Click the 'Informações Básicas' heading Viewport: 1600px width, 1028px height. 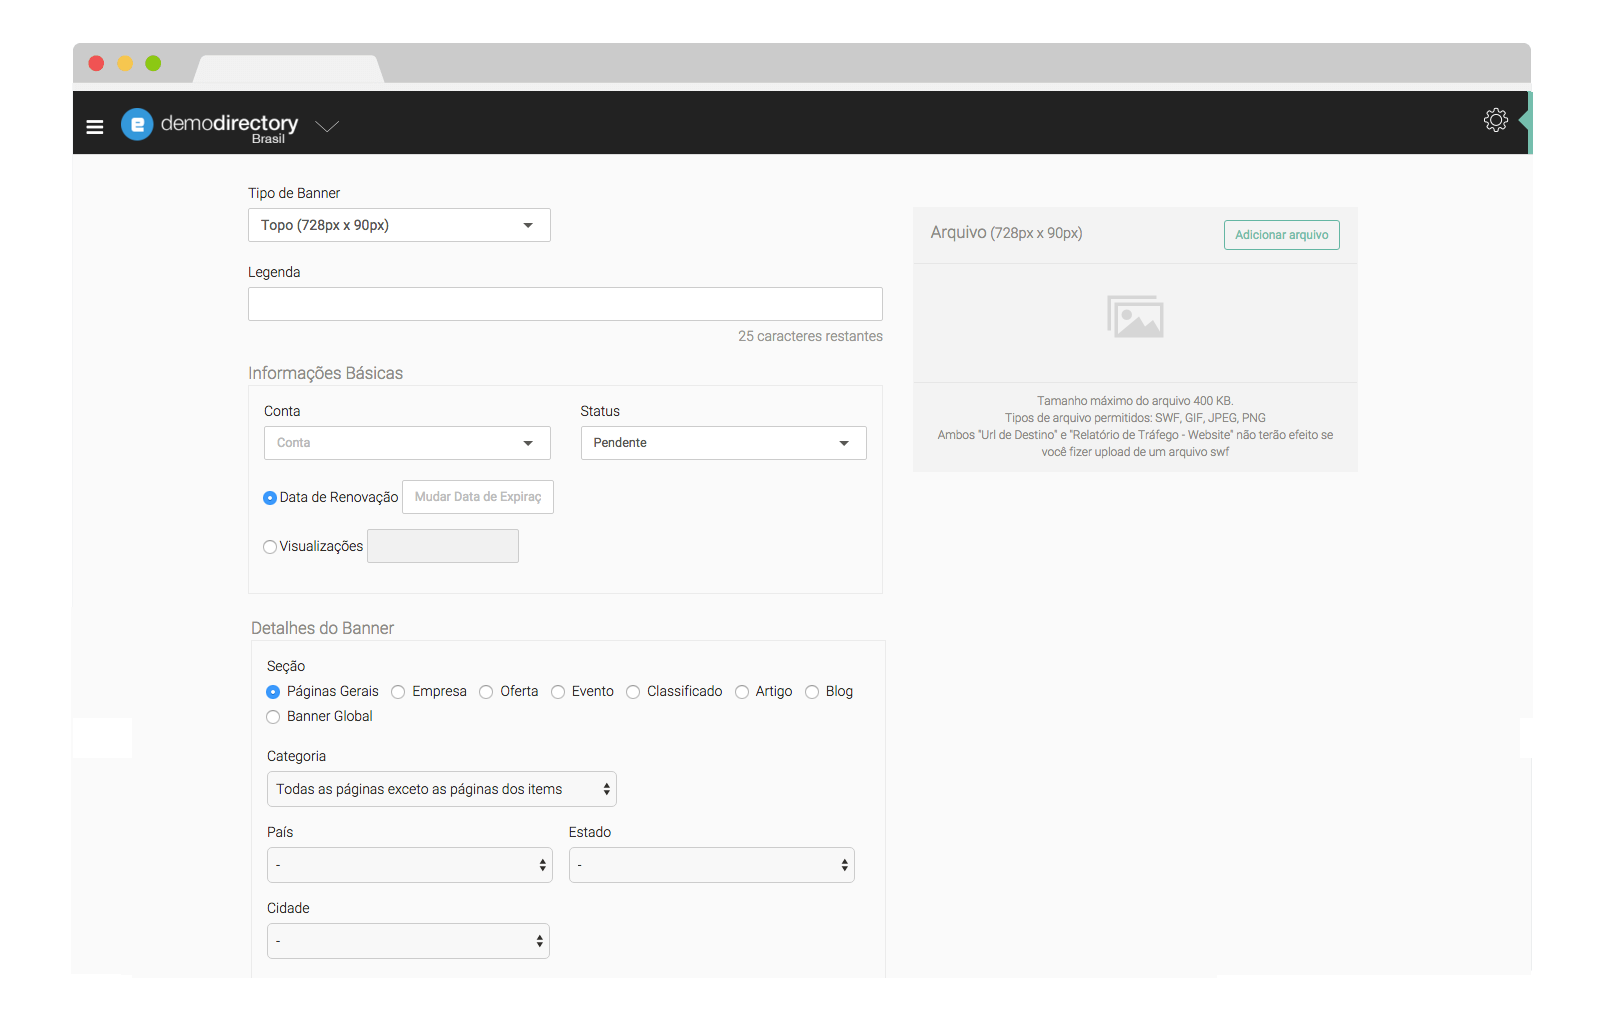(x=325, y=373)
